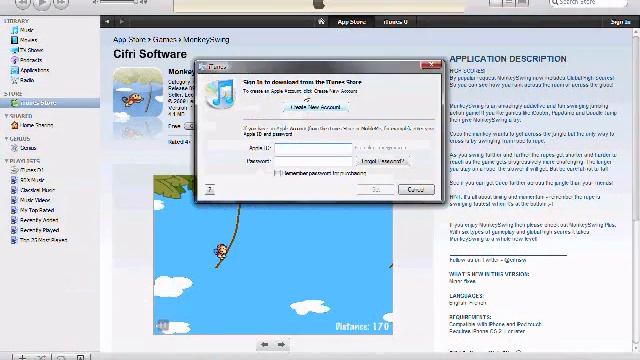This screenshot has width=640, height=360.
Task: Switch to the iTunes U tab
Action: click(x=395, y=22)
